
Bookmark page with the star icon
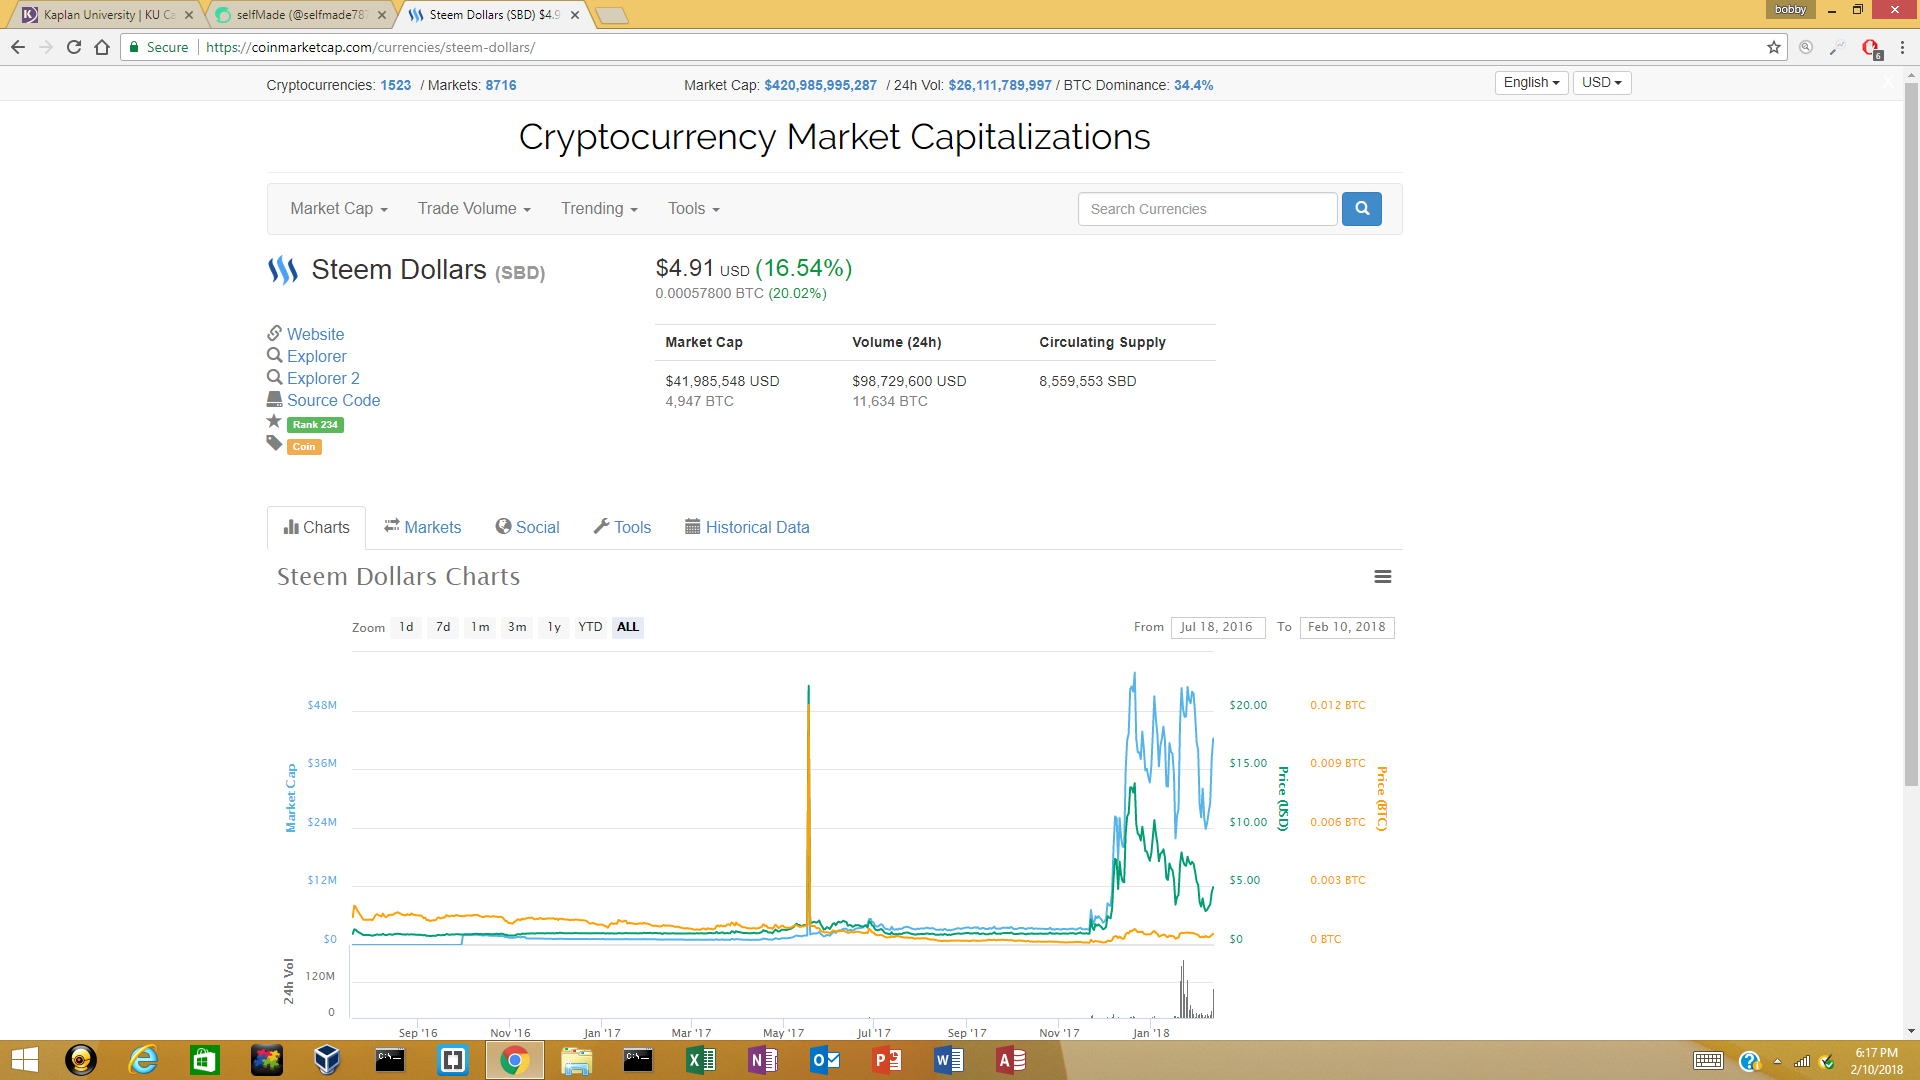(1774, 47)
